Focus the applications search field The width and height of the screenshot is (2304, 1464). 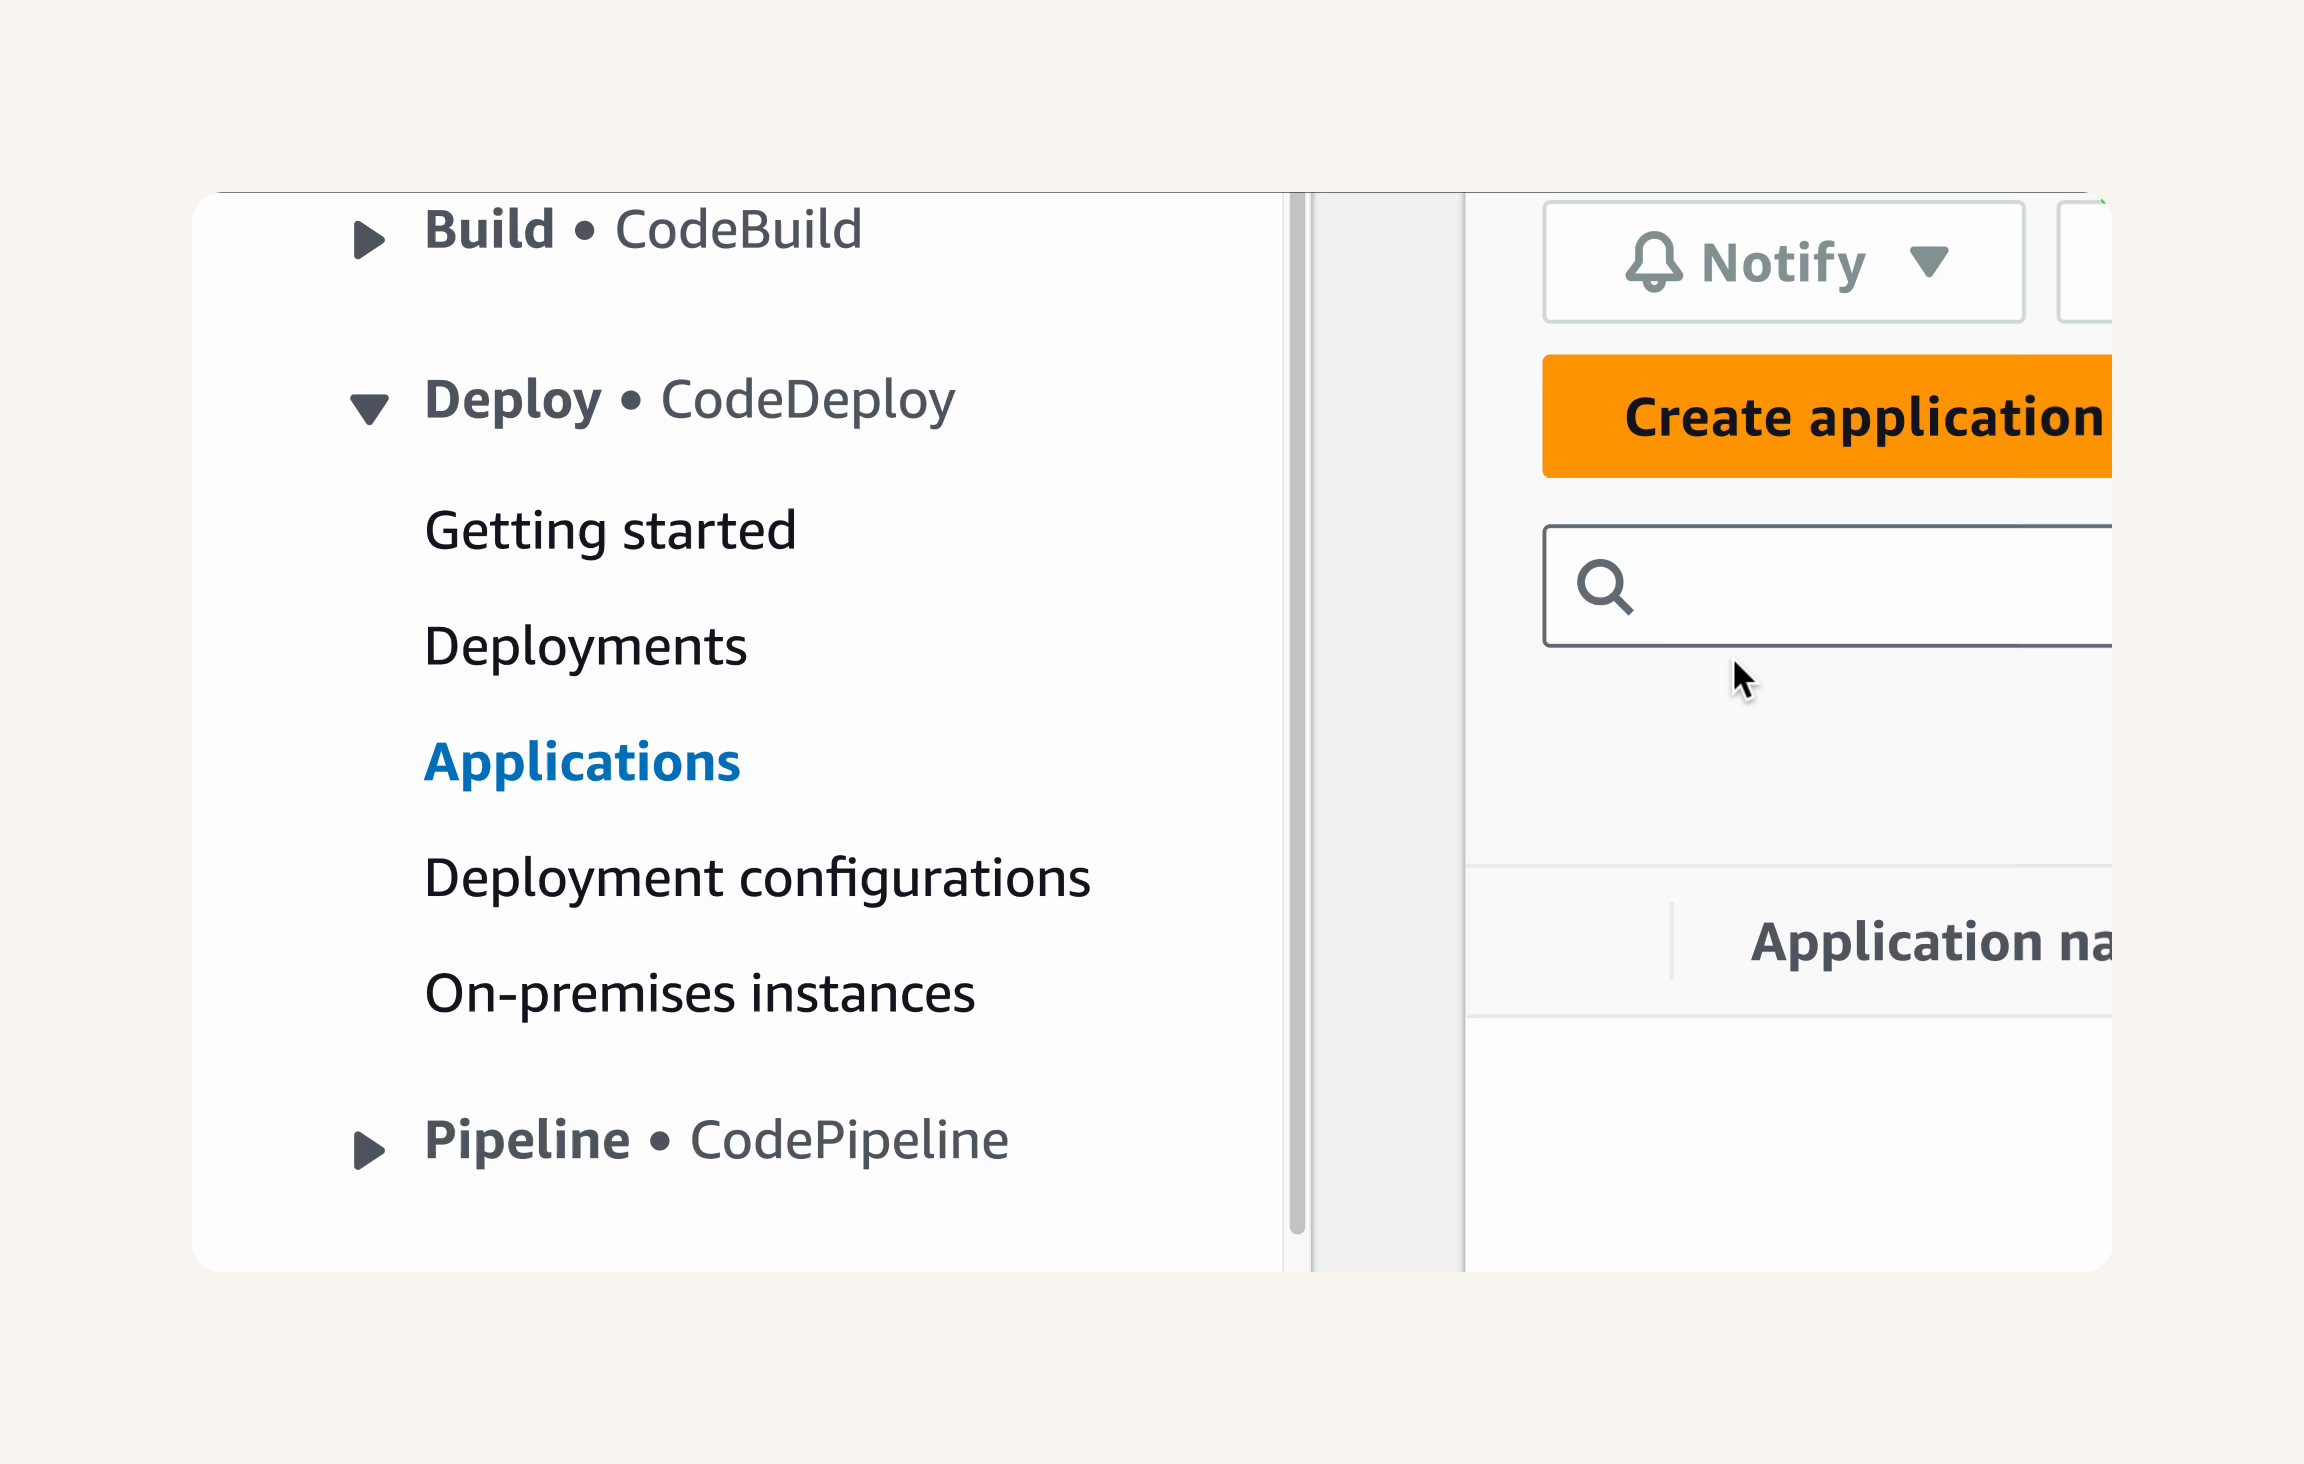tap(1827, 586)
